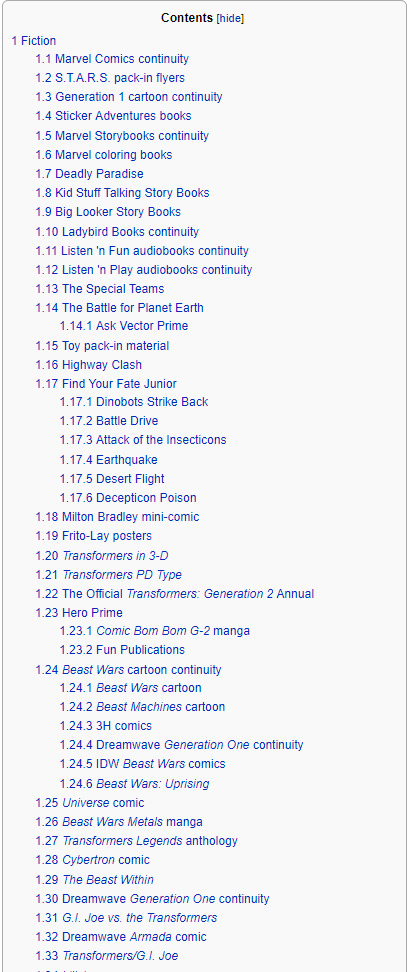Image resolution: width=407 pixels, height=972 pixels.
Task: Open 1.20 Transformers in 3-D
Action: coord(102,556)
